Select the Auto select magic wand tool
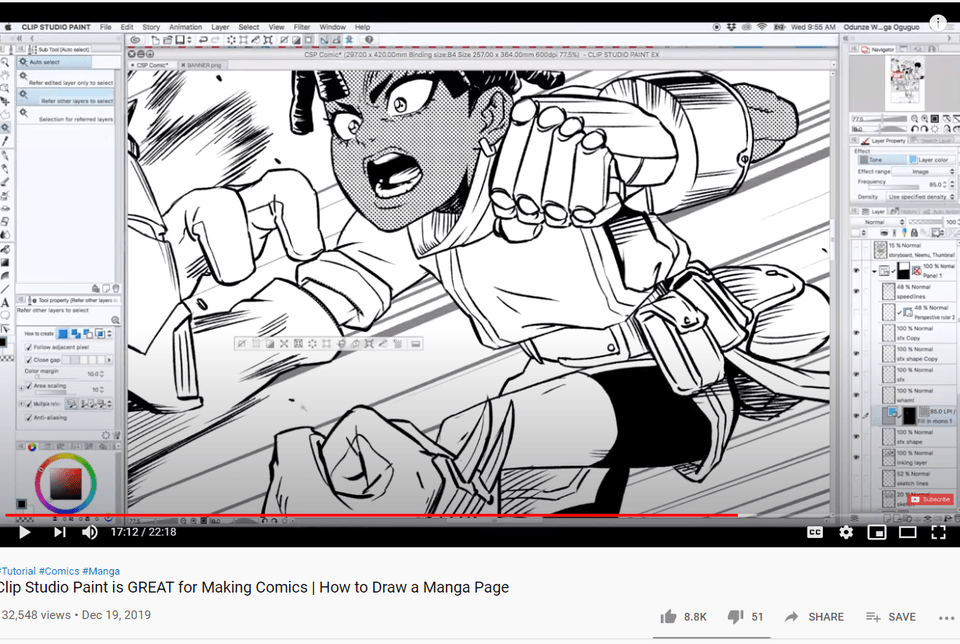This screenshot has height=644, width=960. [x=5, y=127]
